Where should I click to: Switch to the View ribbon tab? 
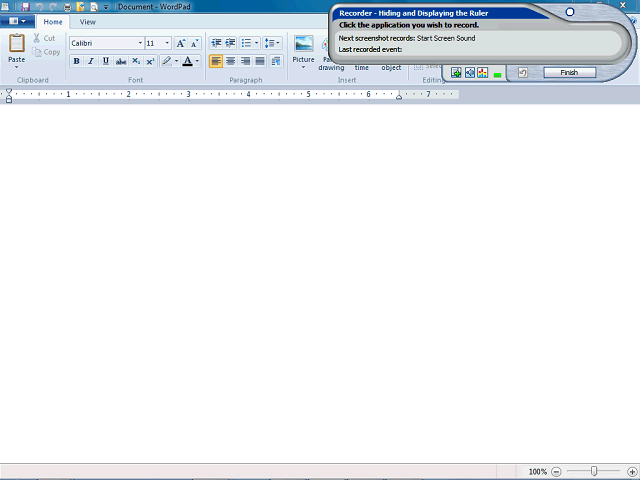click(87, 22)
